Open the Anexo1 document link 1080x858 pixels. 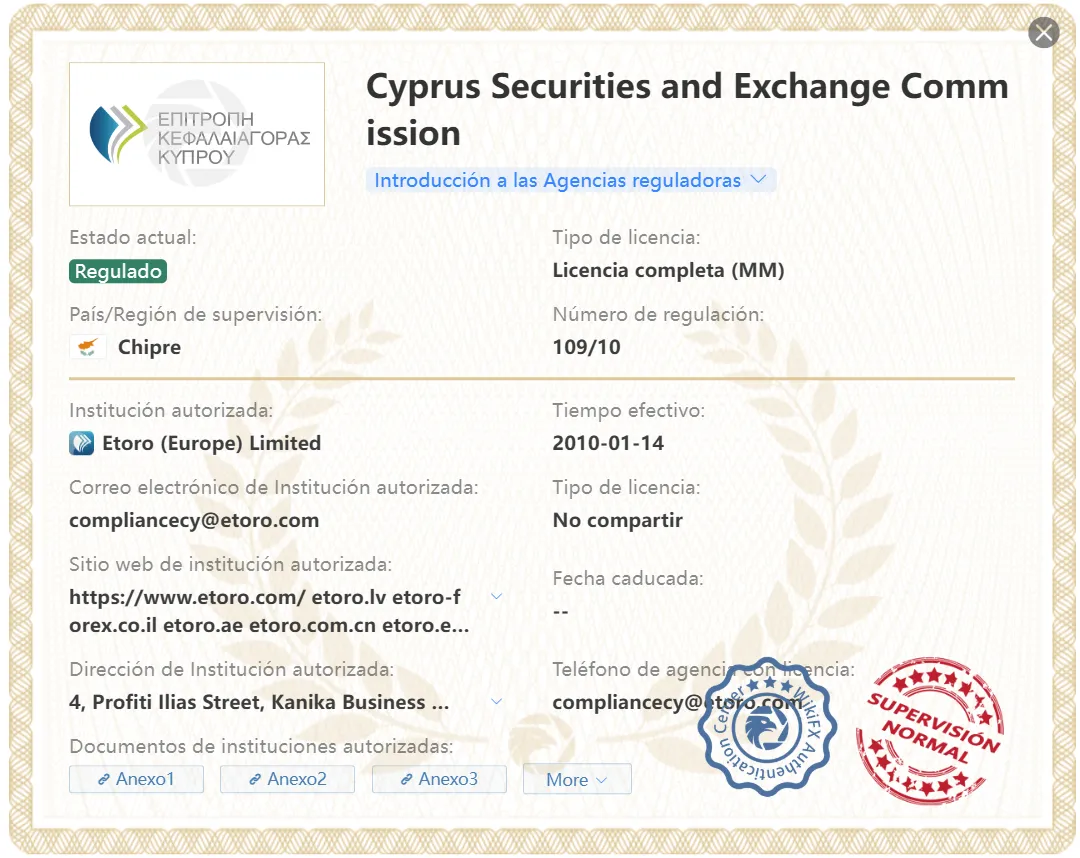(136, 779)
